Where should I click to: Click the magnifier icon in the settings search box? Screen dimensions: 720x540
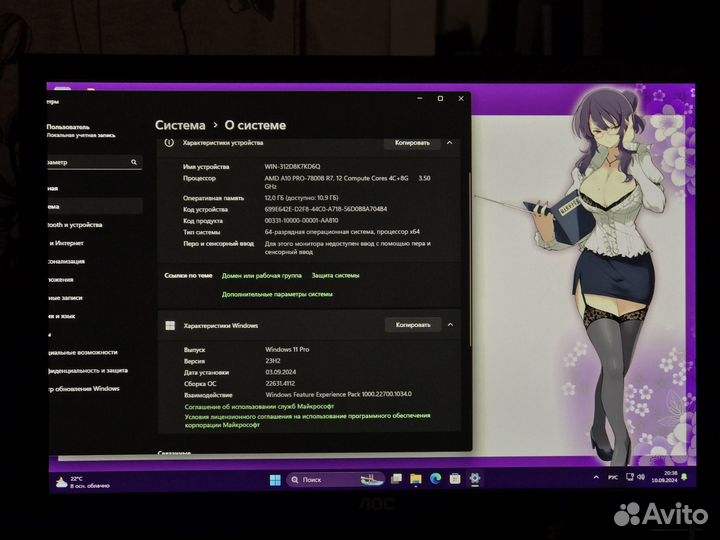(134, 162)
